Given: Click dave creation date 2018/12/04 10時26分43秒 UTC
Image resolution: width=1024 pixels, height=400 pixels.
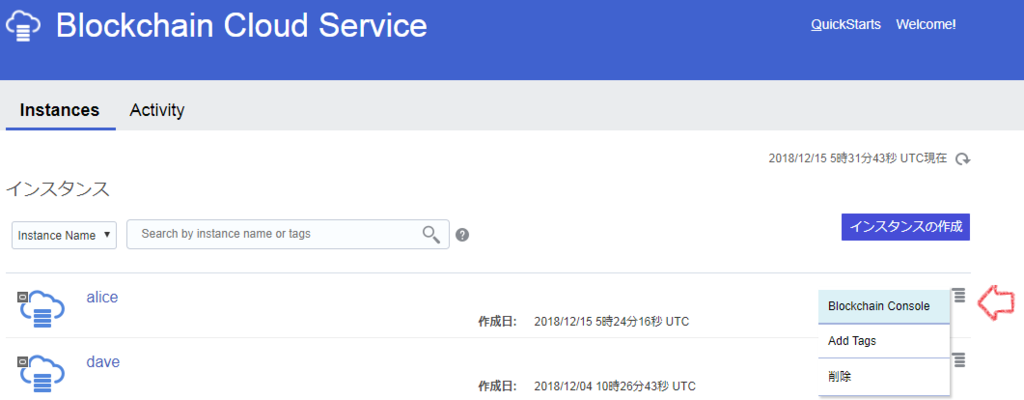Looking at the screenshot, I should coord(615,384).
